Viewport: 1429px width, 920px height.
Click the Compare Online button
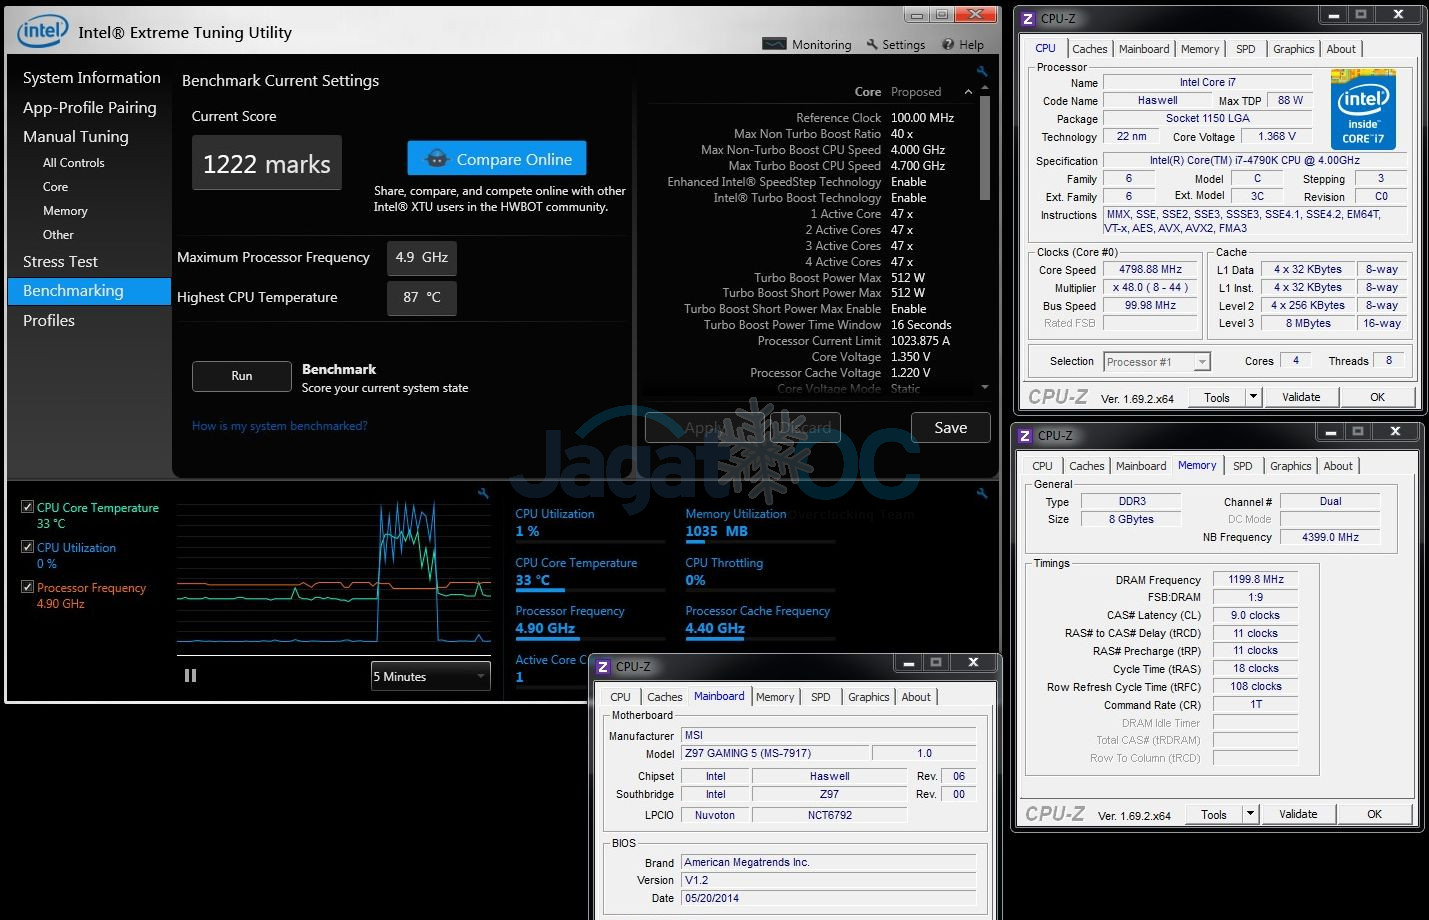coord(496,159)
